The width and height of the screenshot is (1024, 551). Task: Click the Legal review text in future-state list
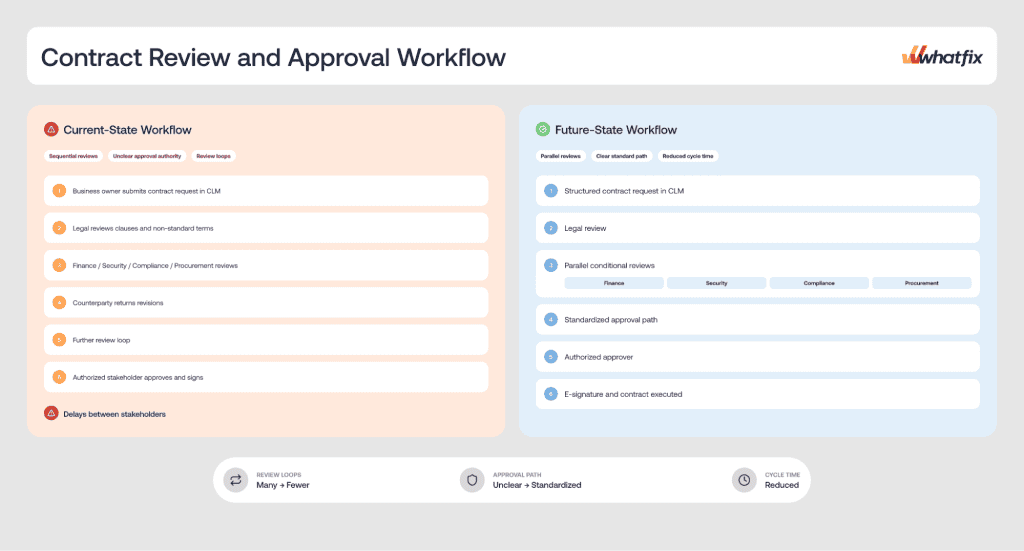click(585, 228)
